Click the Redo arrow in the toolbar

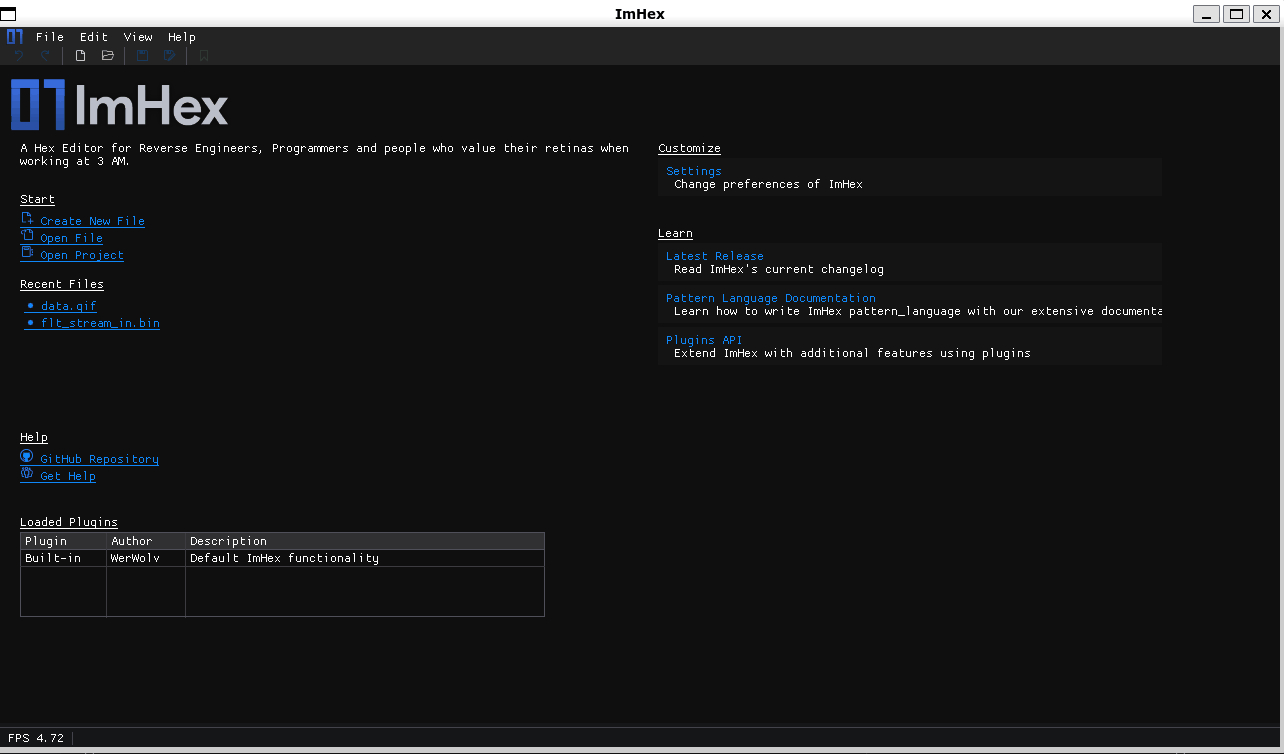click(x=45, y=55)
